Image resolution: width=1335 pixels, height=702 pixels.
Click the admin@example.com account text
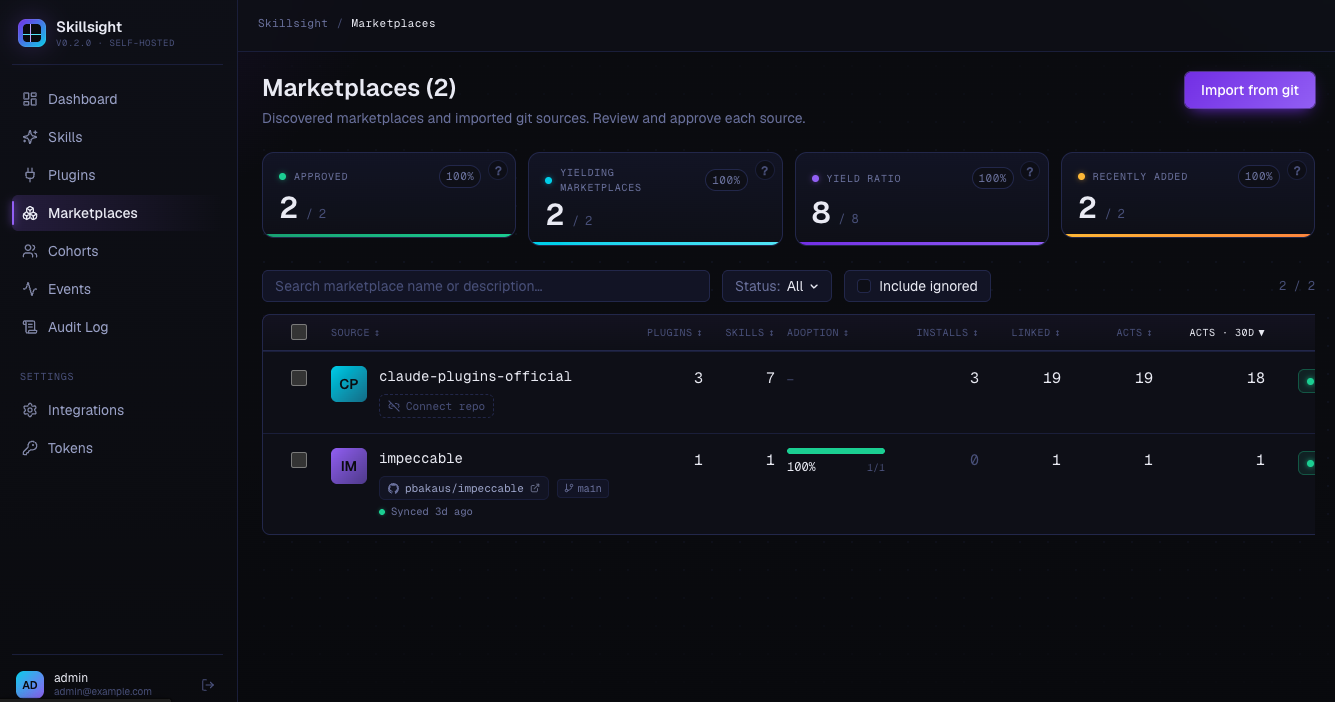coord(103,691)
